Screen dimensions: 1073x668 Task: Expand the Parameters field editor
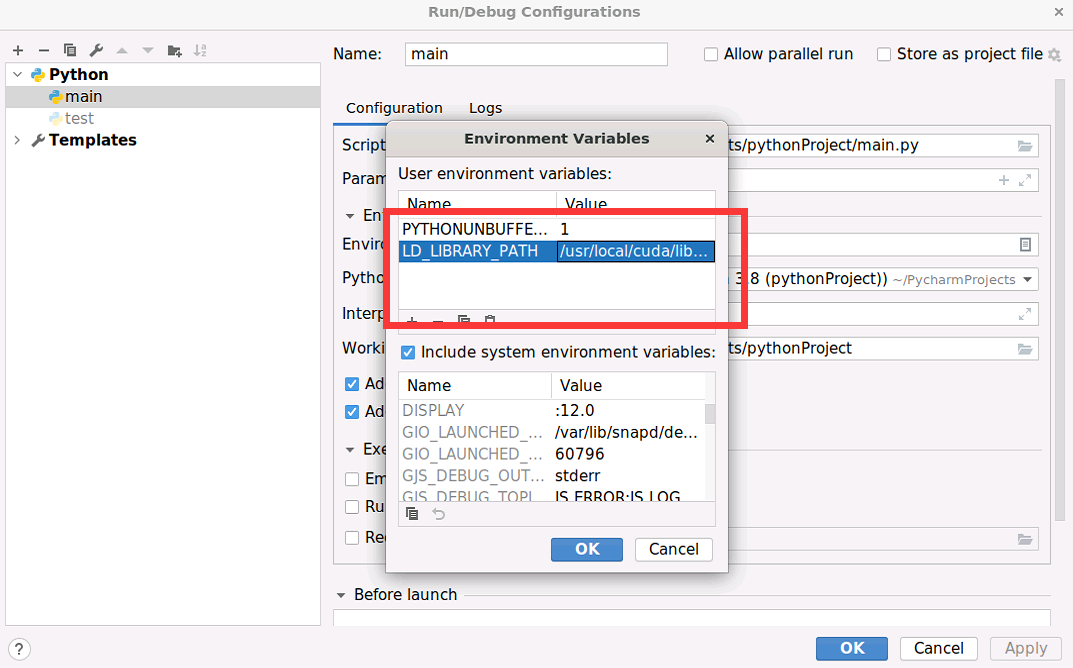(1024, 180)
